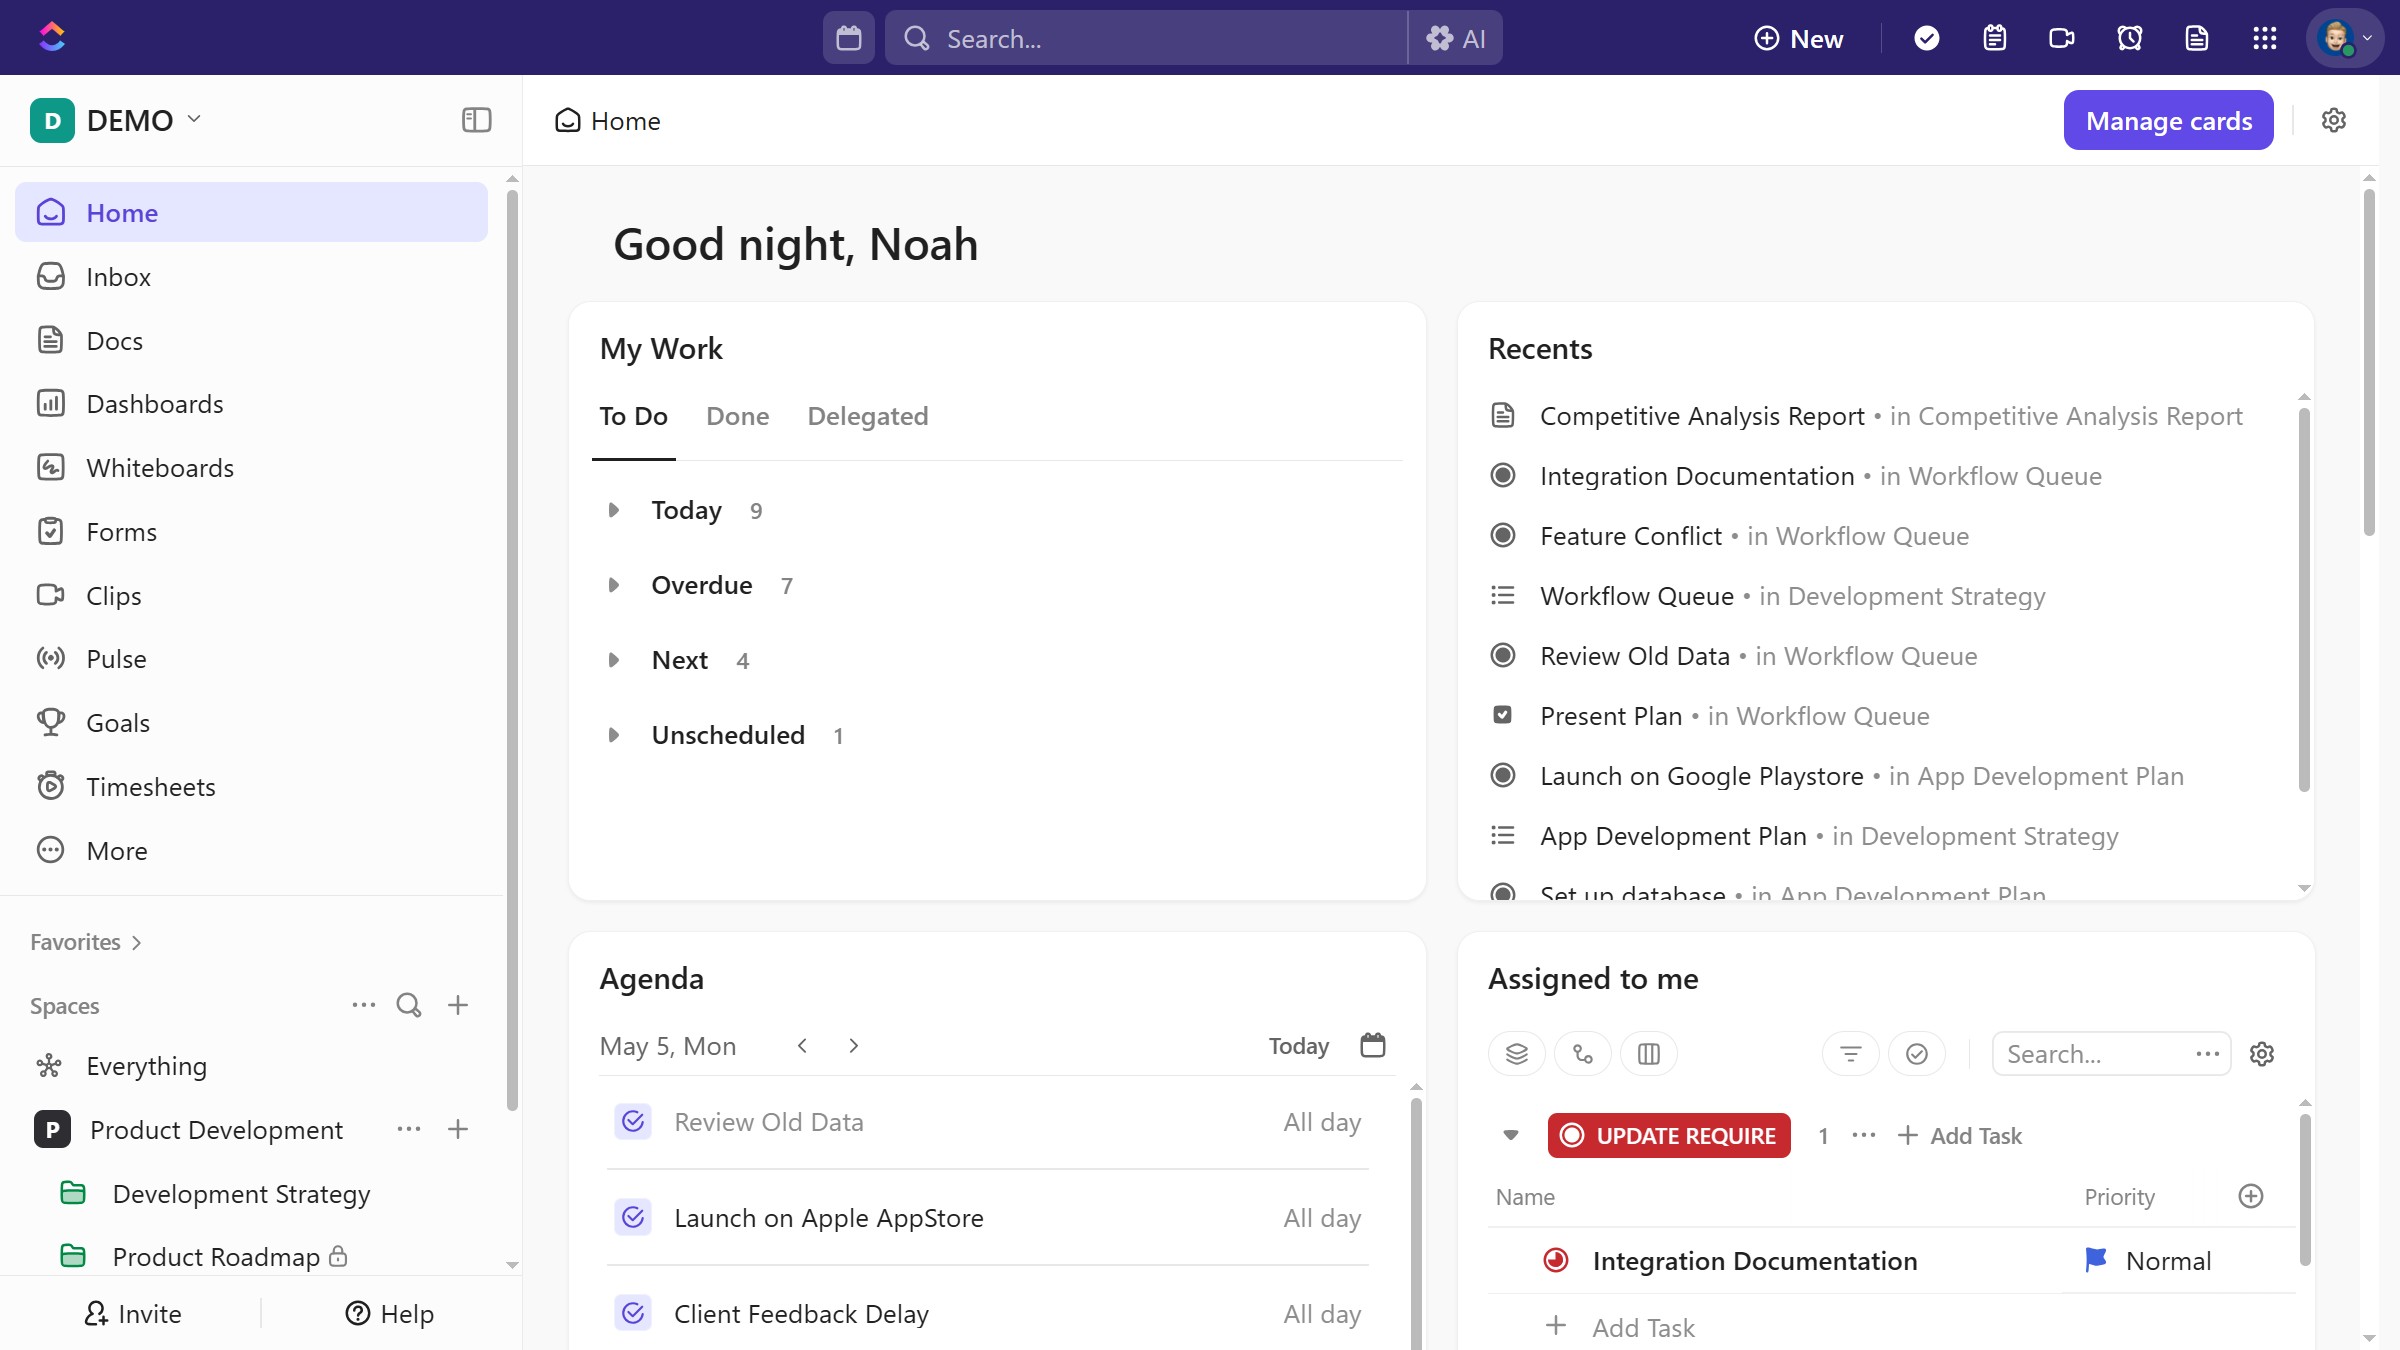The image size is (2400, 1350).
Task: Expand the Overdue group
Action: (613, 585)
